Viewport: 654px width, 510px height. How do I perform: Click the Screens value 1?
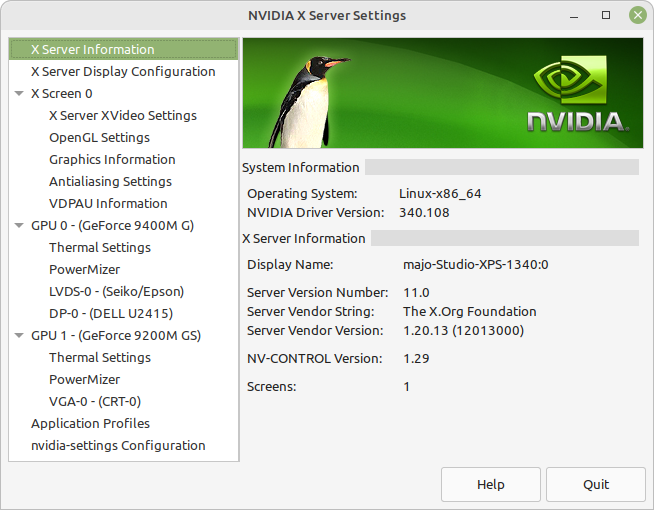(407, 387)
